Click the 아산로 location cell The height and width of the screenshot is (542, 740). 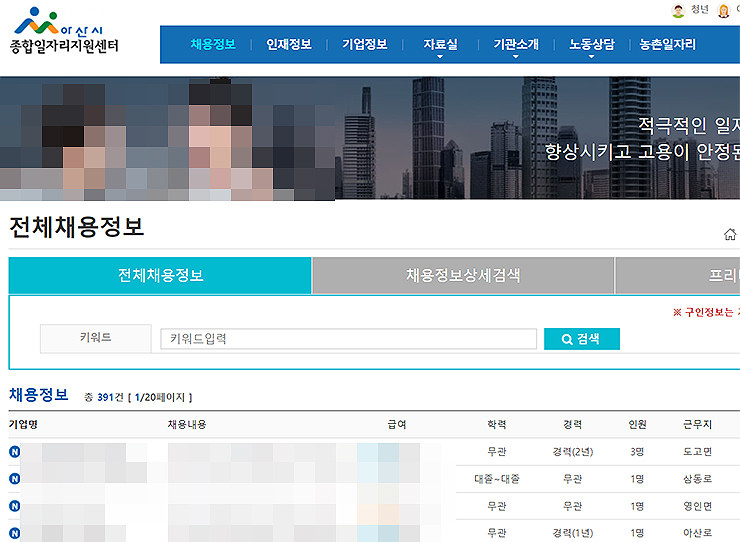tap(698, 533)
